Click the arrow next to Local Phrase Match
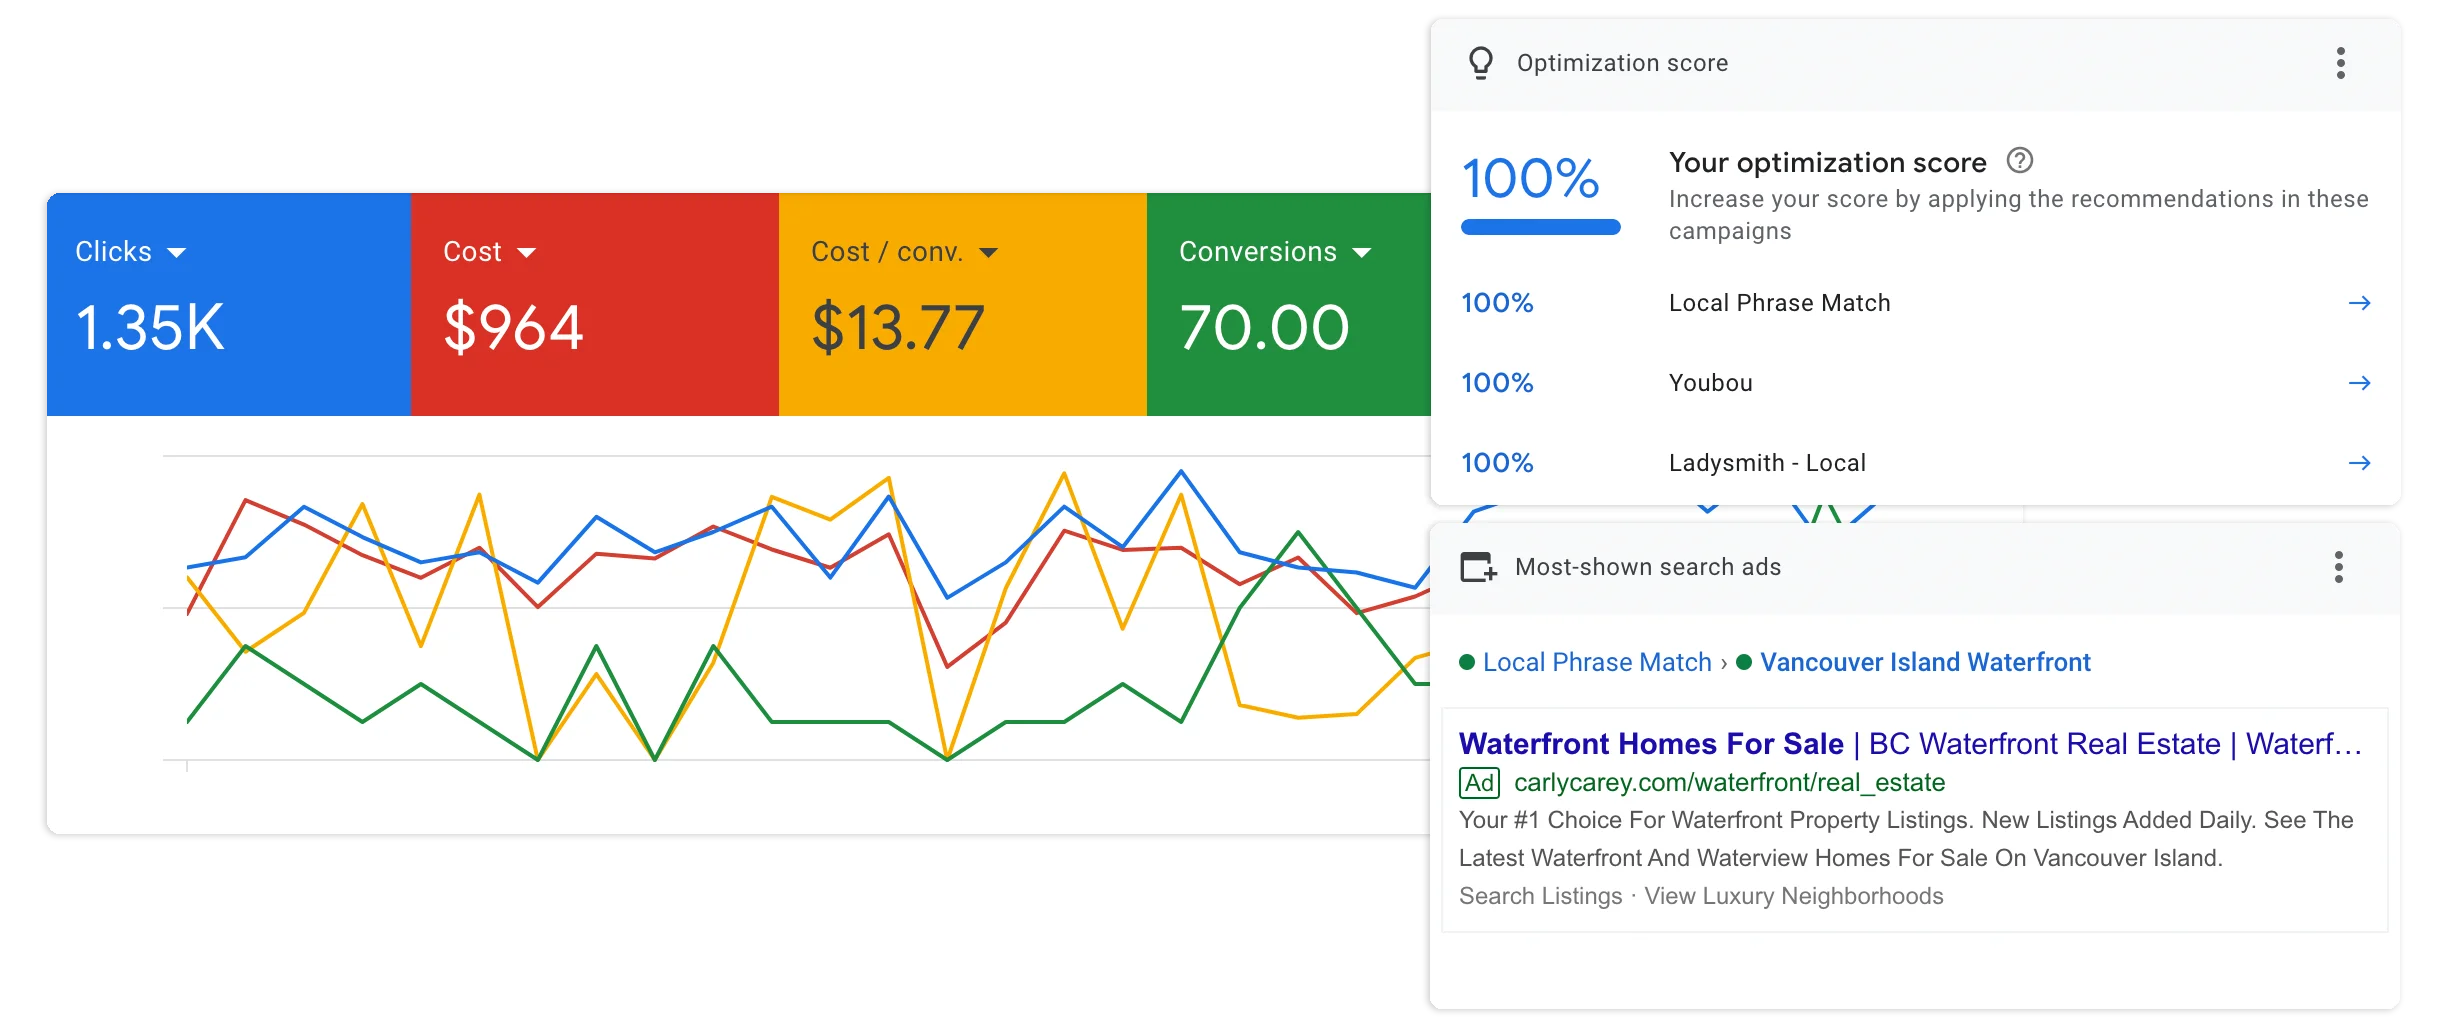The height and width of the screenshot is (1027, 2448). [x=2359, y=303]
